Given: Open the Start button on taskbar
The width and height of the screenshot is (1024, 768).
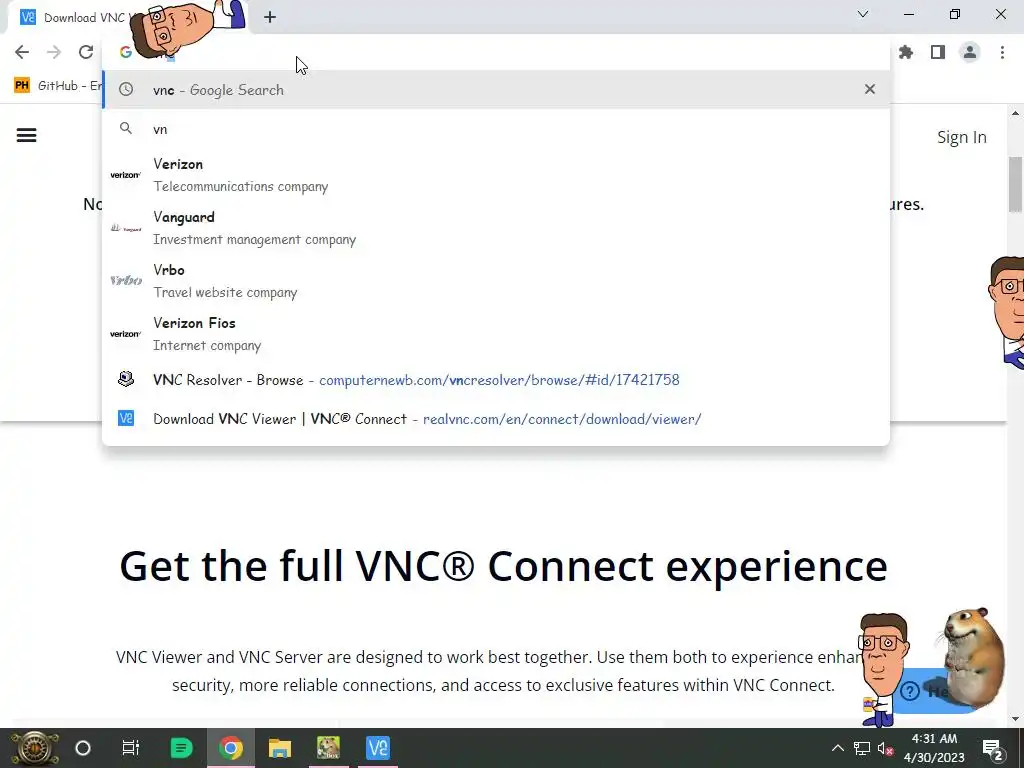Looking at the screenshot, I should click(x=34, y=748).
